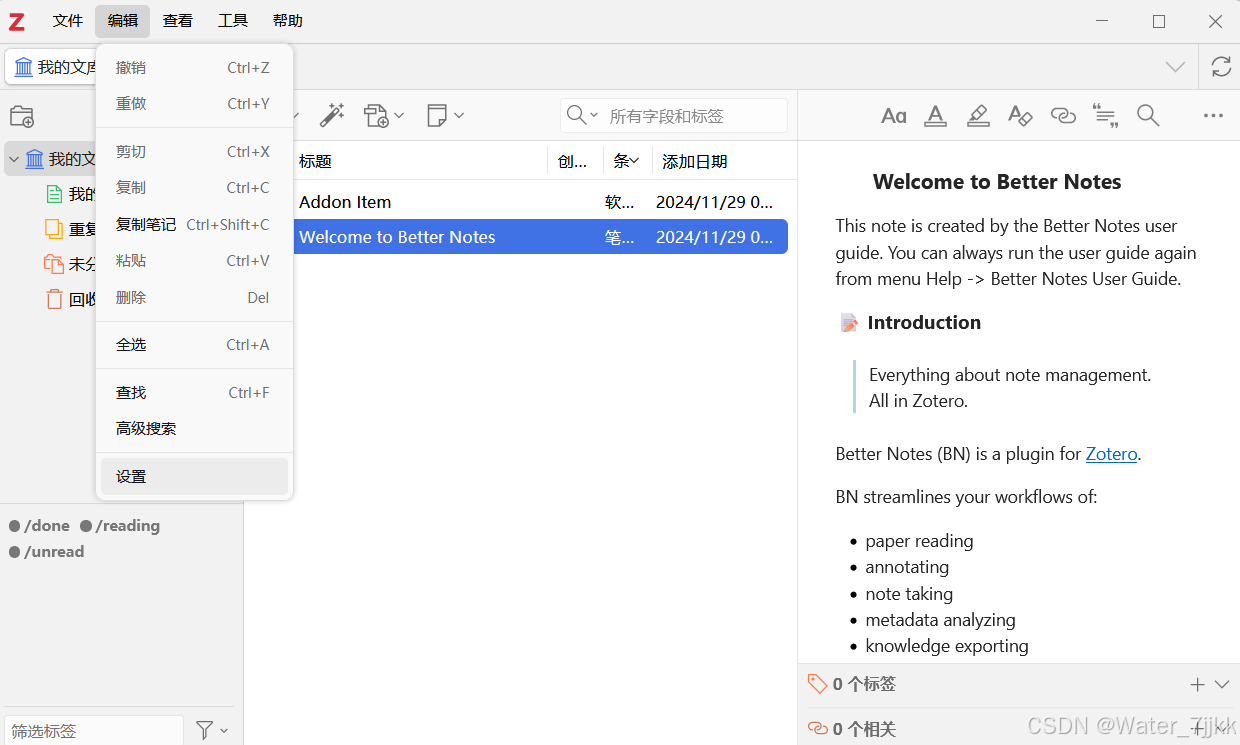Screen dimensions: 1240x745
Task: Click the new note icon
Action: pos(437,116)
